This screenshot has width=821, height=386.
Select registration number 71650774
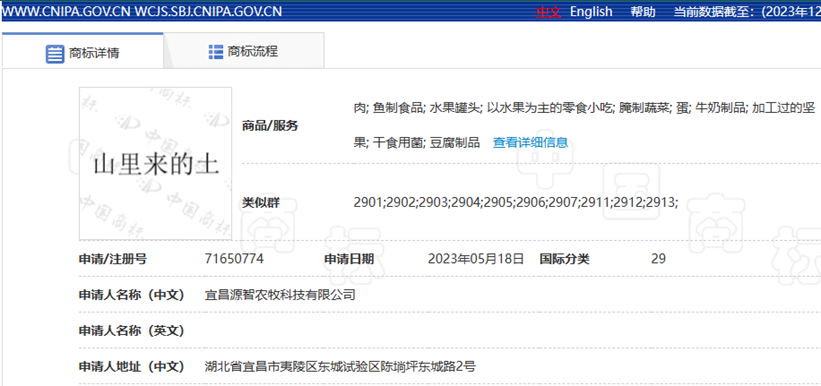coord(234,259)
